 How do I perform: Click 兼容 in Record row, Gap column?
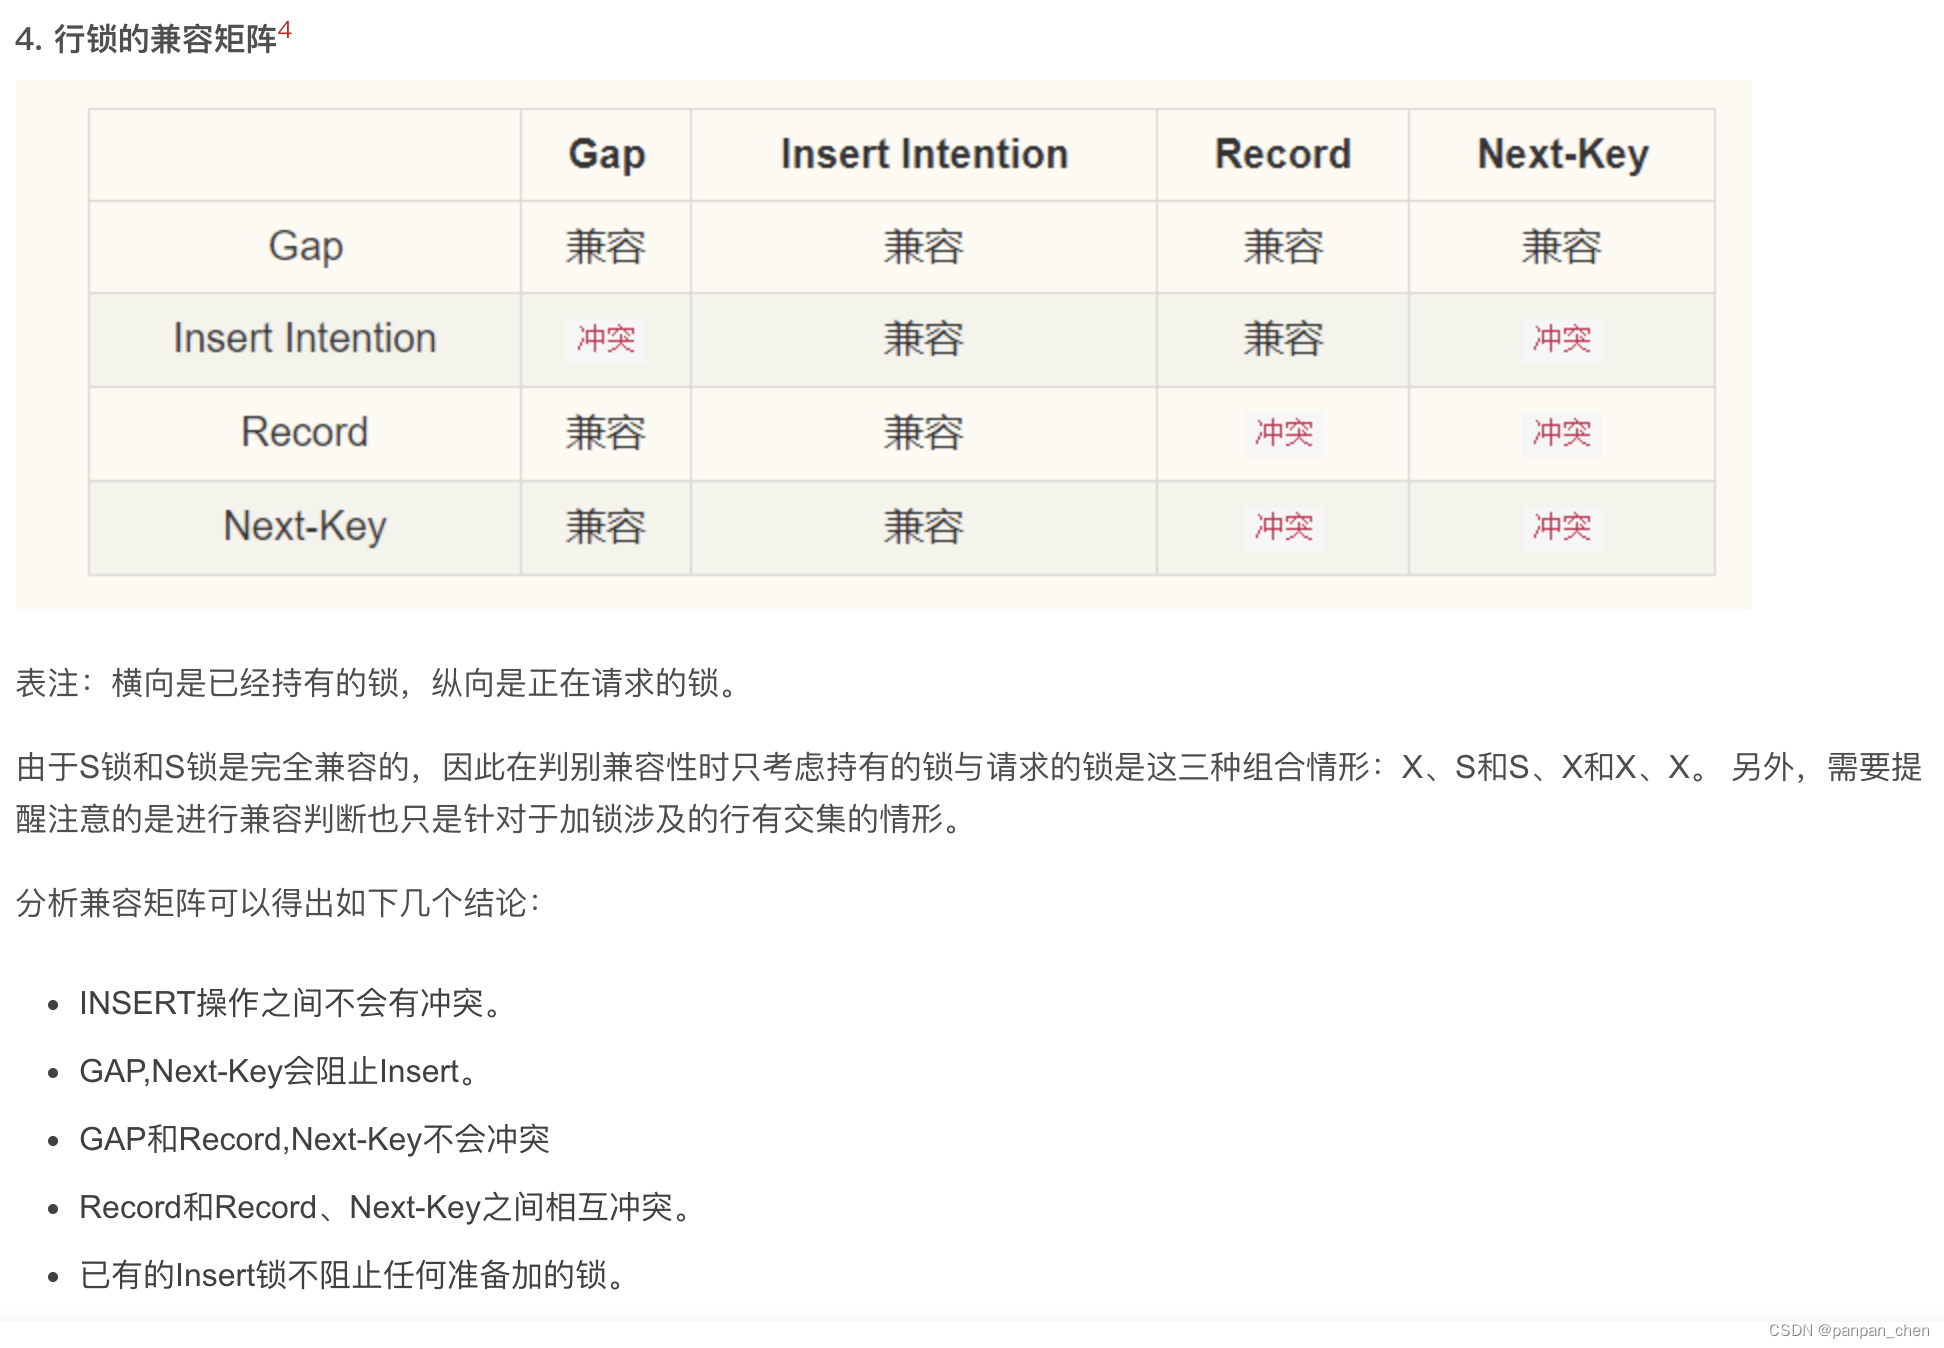[x=606, y=434]
